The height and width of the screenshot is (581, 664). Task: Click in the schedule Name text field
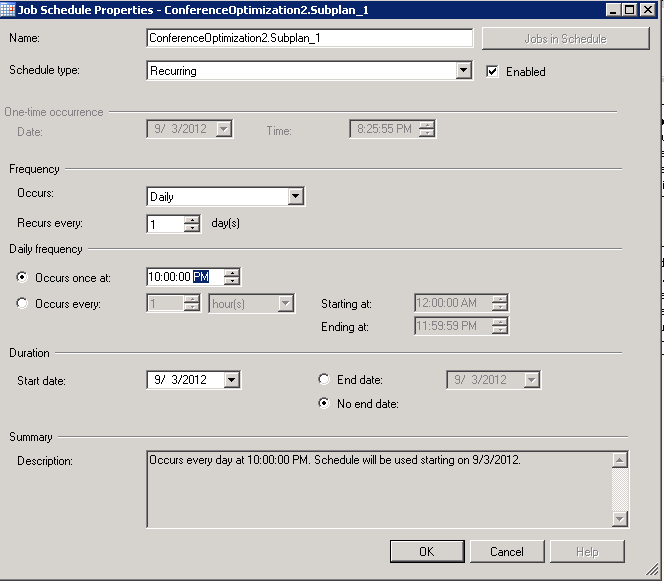[308, 38]
